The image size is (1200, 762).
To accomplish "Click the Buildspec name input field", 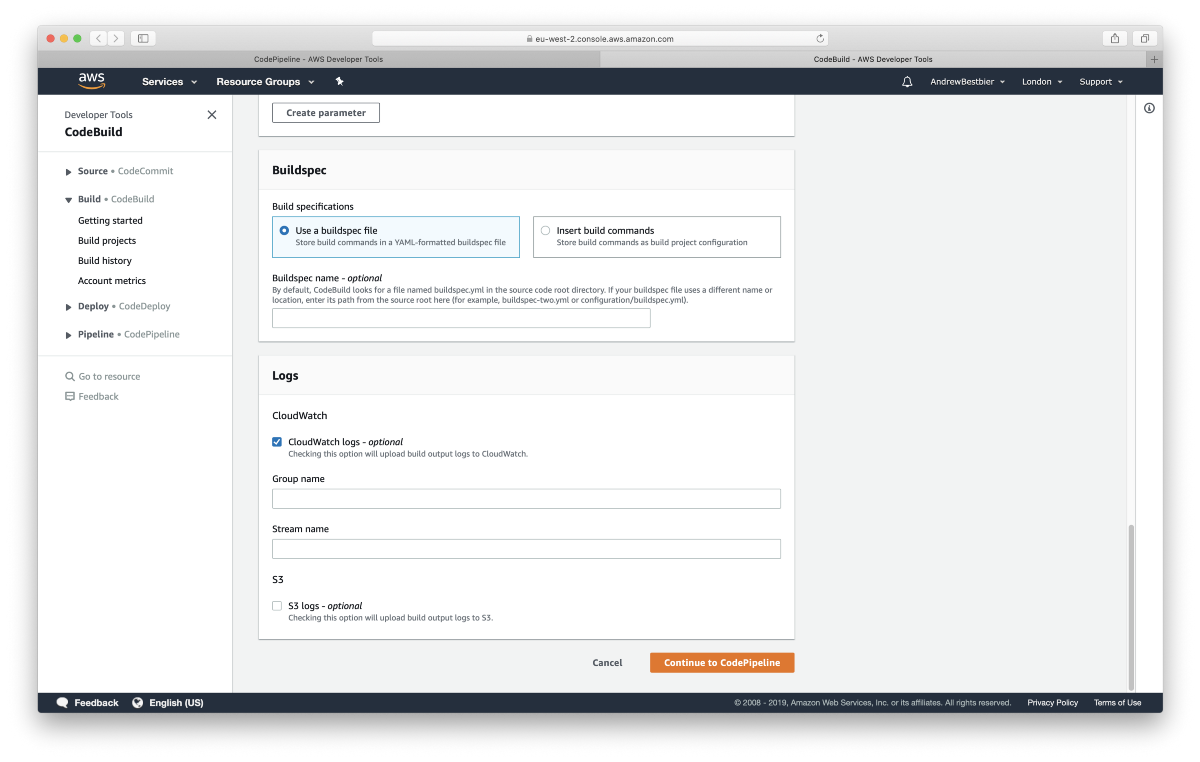I will 461,318.
